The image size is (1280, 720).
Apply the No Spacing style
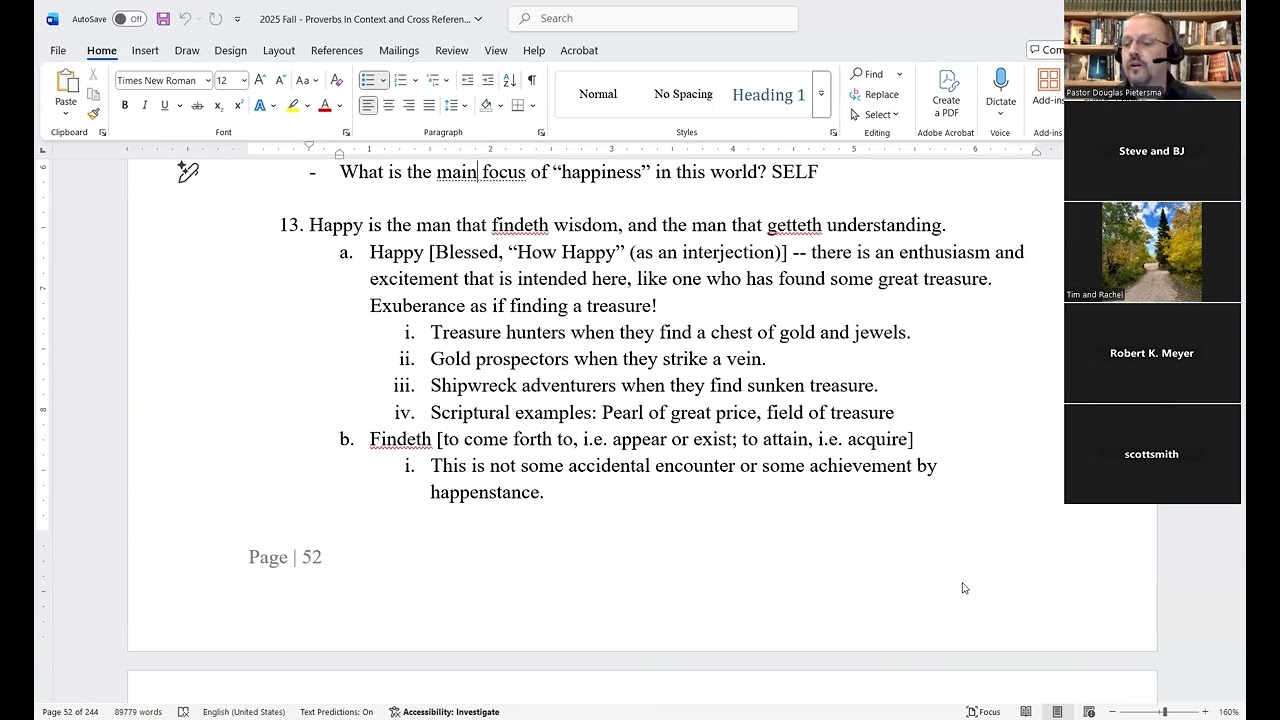[x=683, y=94]
